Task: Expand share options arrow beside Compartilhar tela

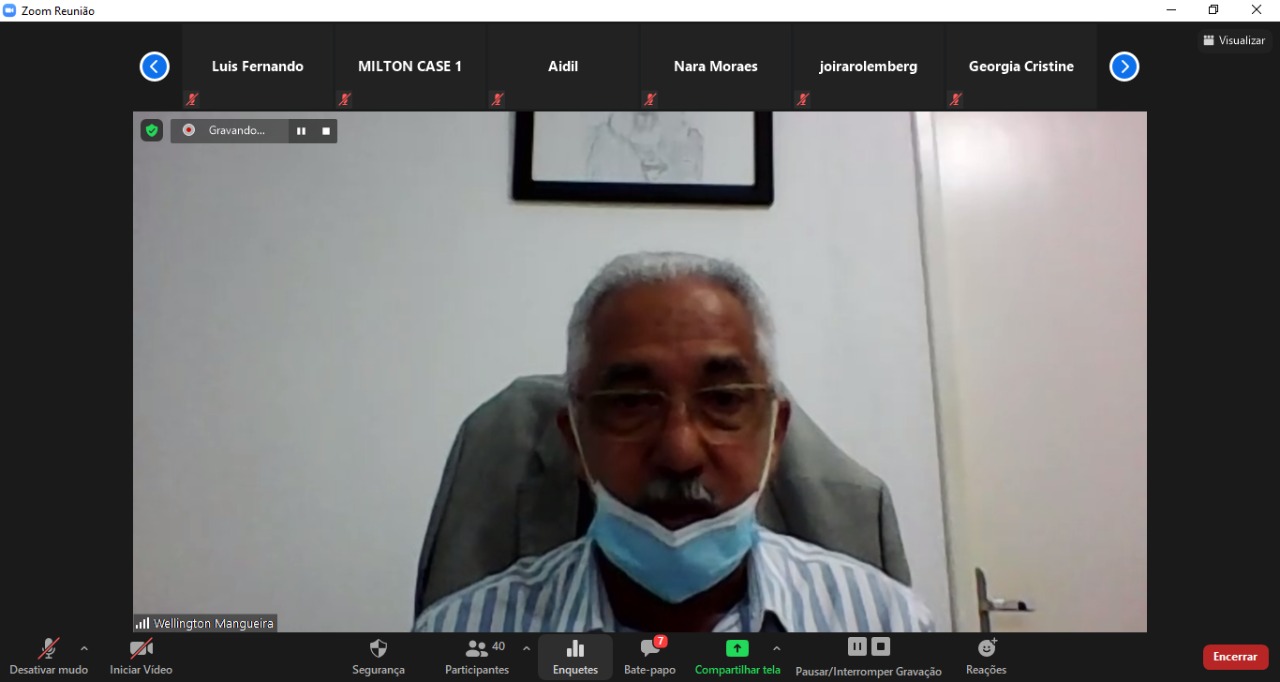Action: click(x=777, y=648)
